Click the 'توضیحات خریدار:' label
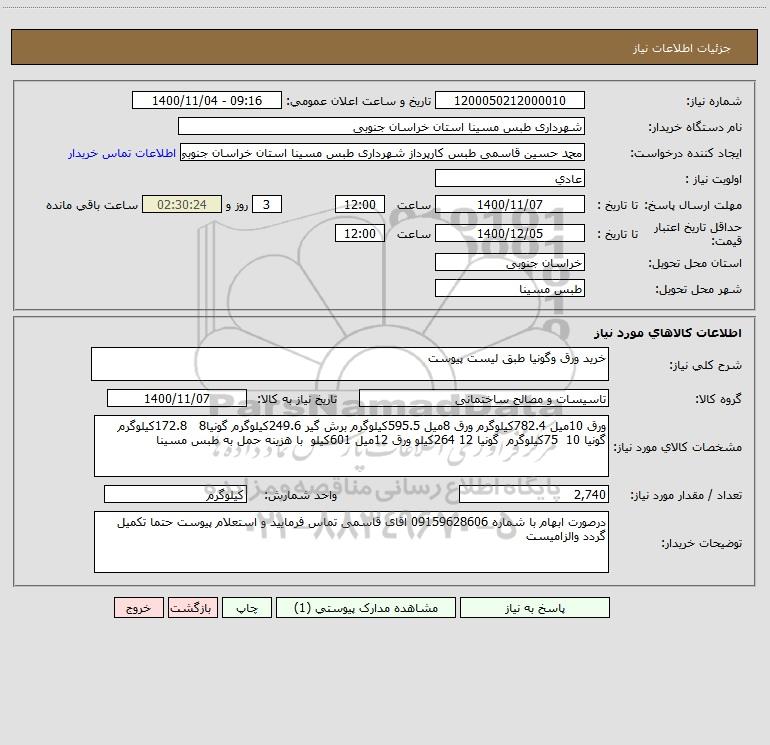770x745 pixels. 702,543
